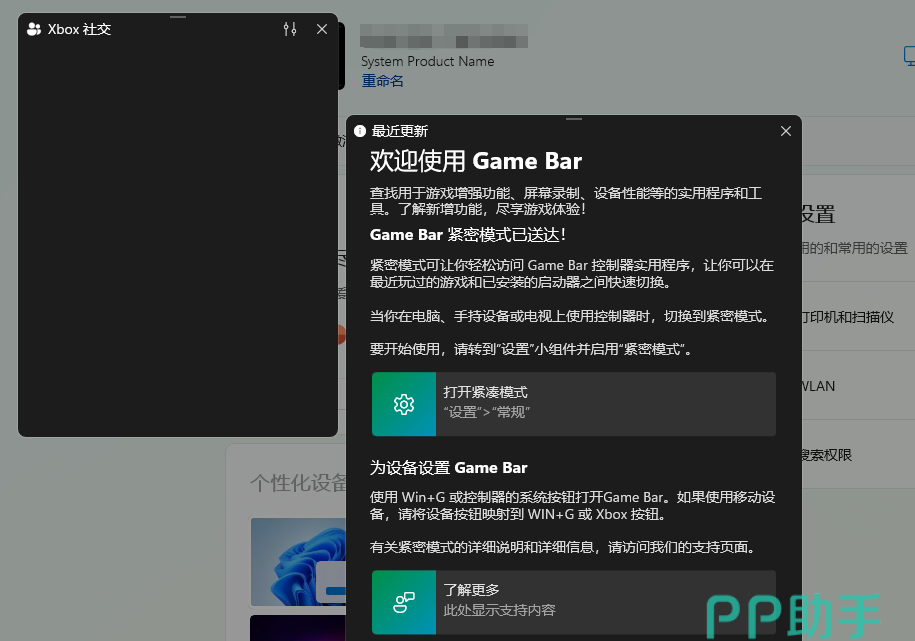This screenshot has width=915, height=641.
Task: Click the 打开紧凑模式 card label
Action: pos(486,393)
